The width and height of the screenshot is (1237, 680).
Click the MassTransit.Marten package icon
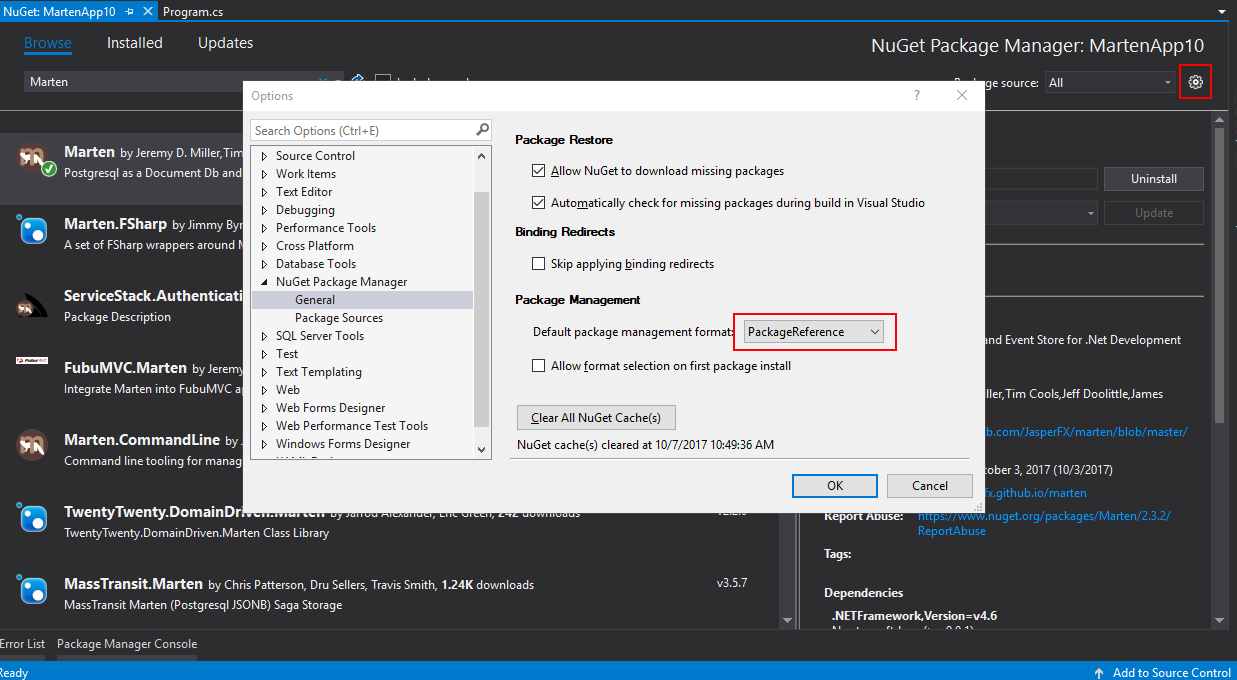34,590
